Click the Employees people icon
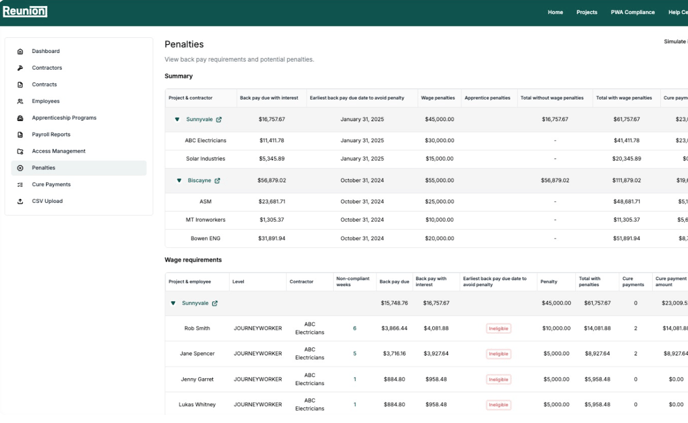 click(20, 101)
